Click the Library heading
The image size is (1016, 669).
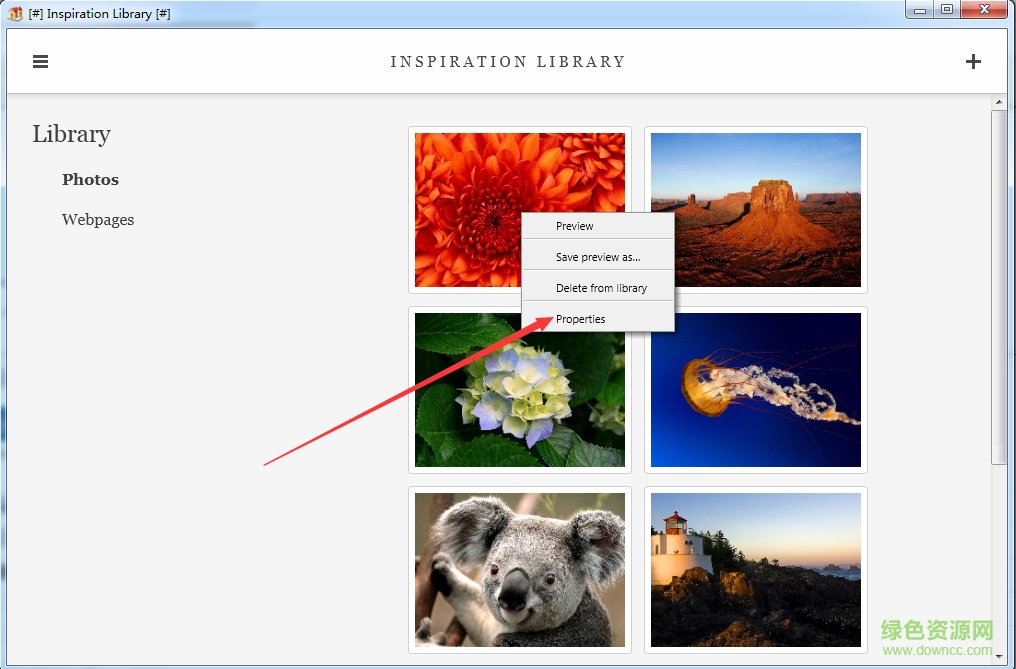71,134
